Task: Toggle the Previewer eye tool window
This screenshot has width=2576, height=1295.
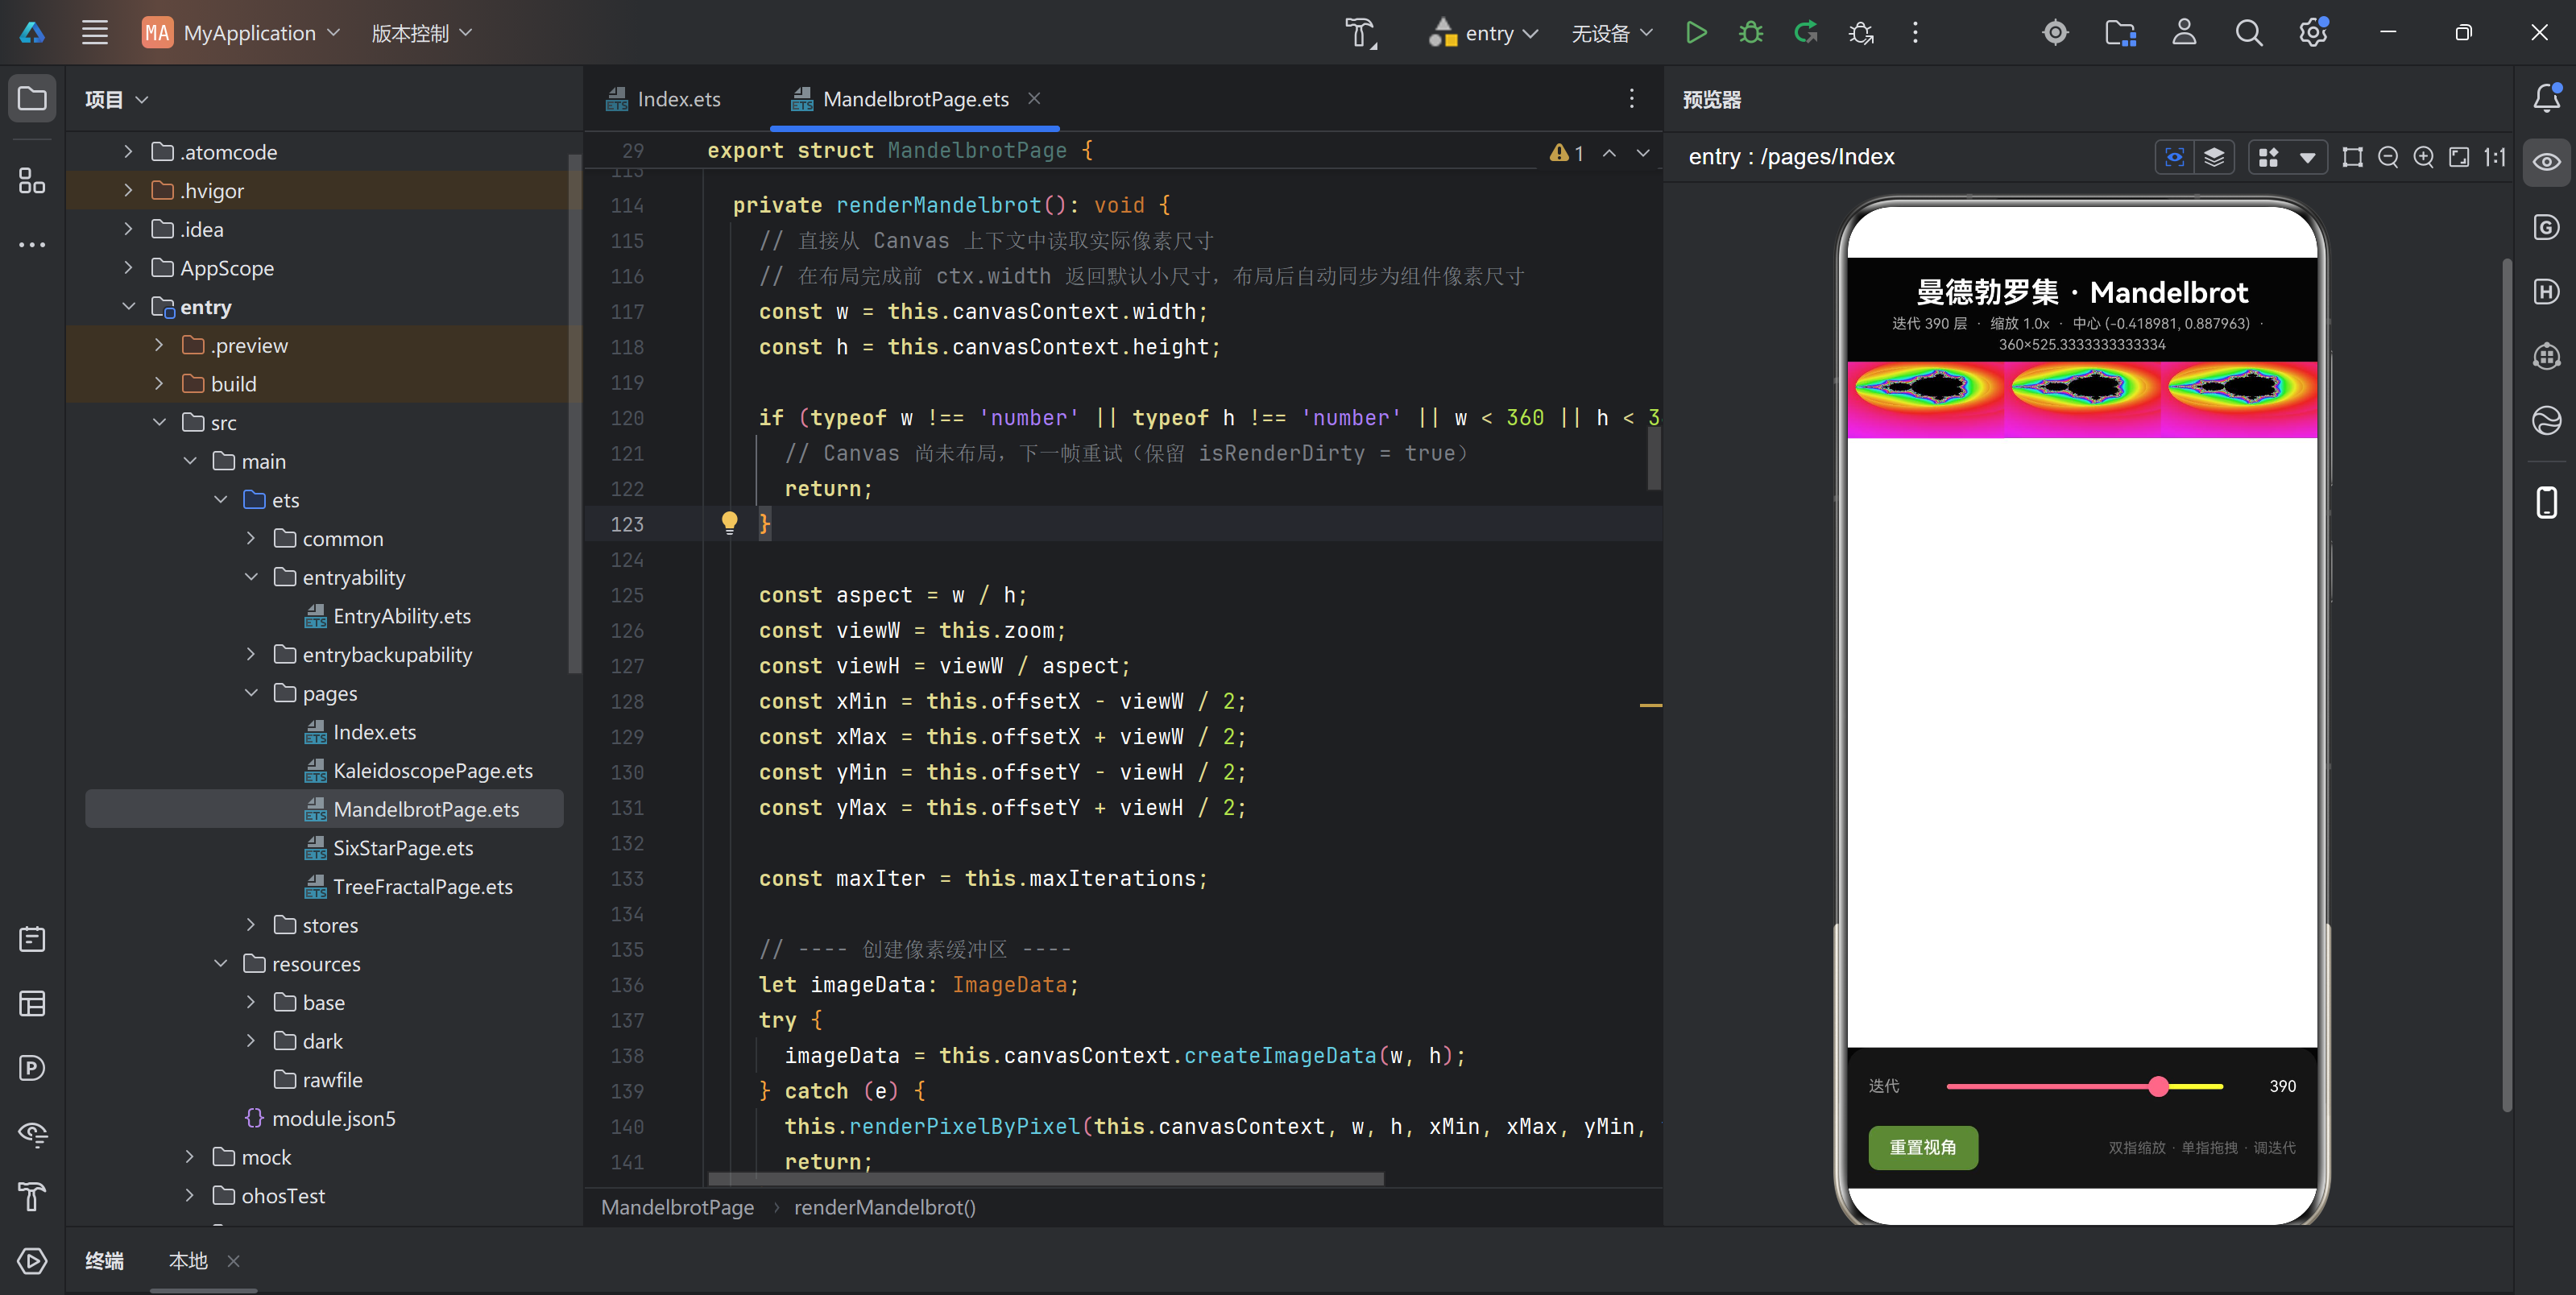Action: pos(2546,162)
